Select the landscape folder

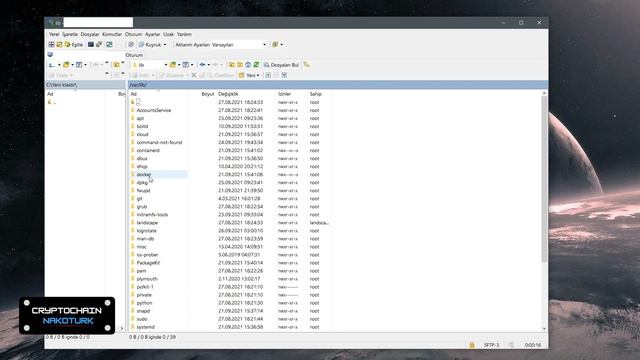click(147, 223)
